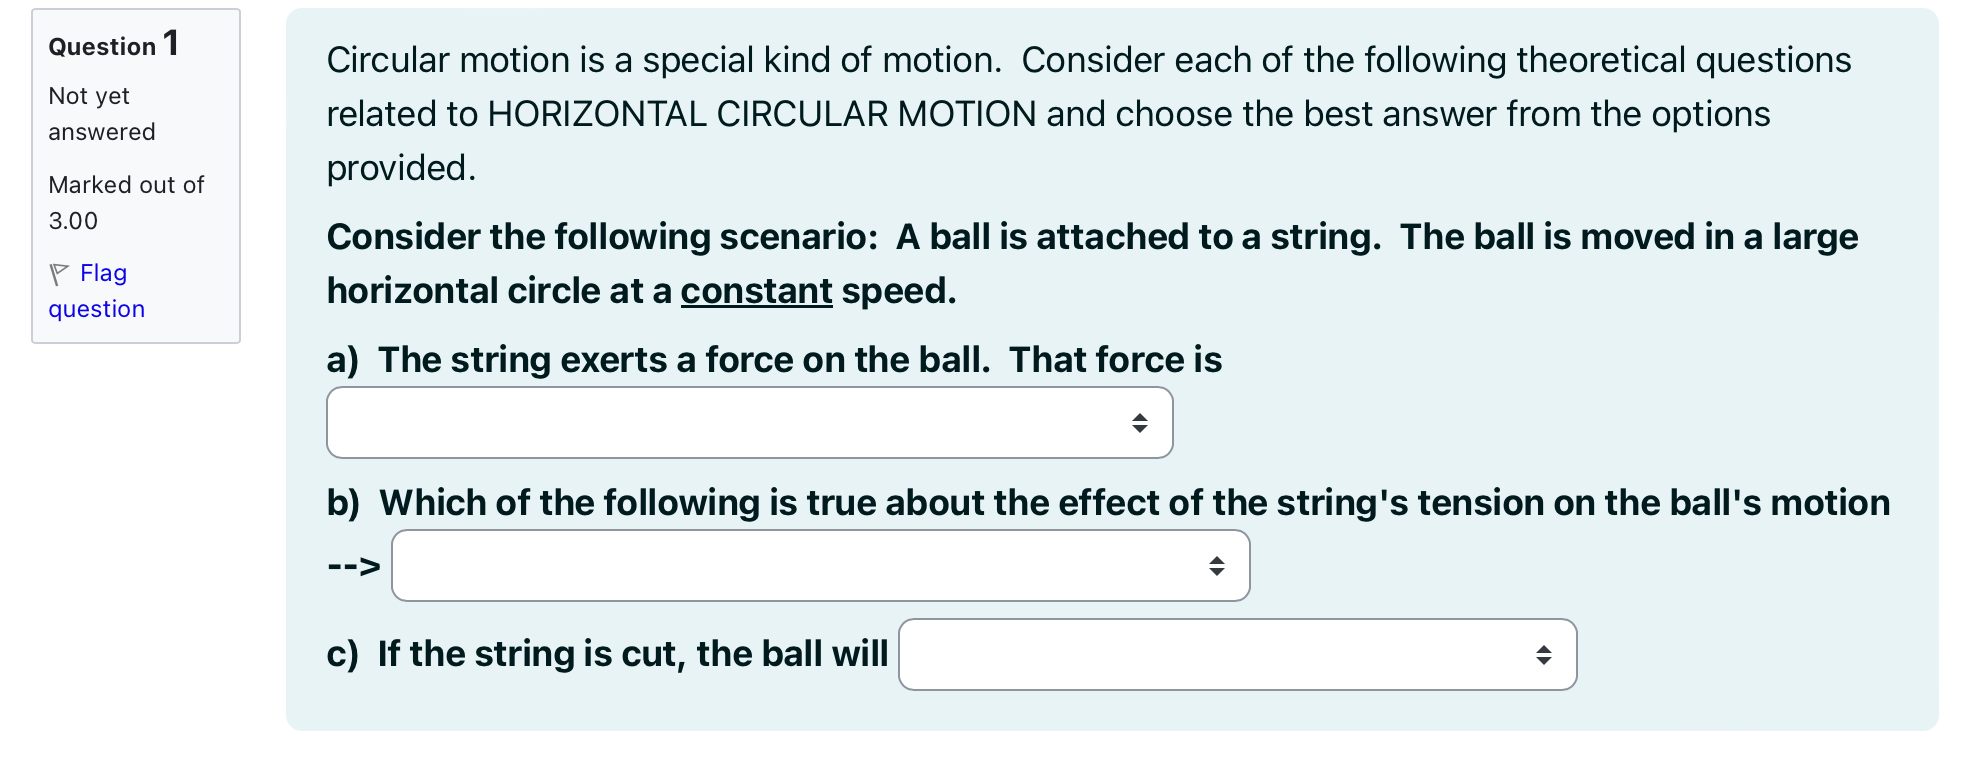Click the 'Marked out of 3.00' text
The image size is (1970, 762).
point(125,202)
